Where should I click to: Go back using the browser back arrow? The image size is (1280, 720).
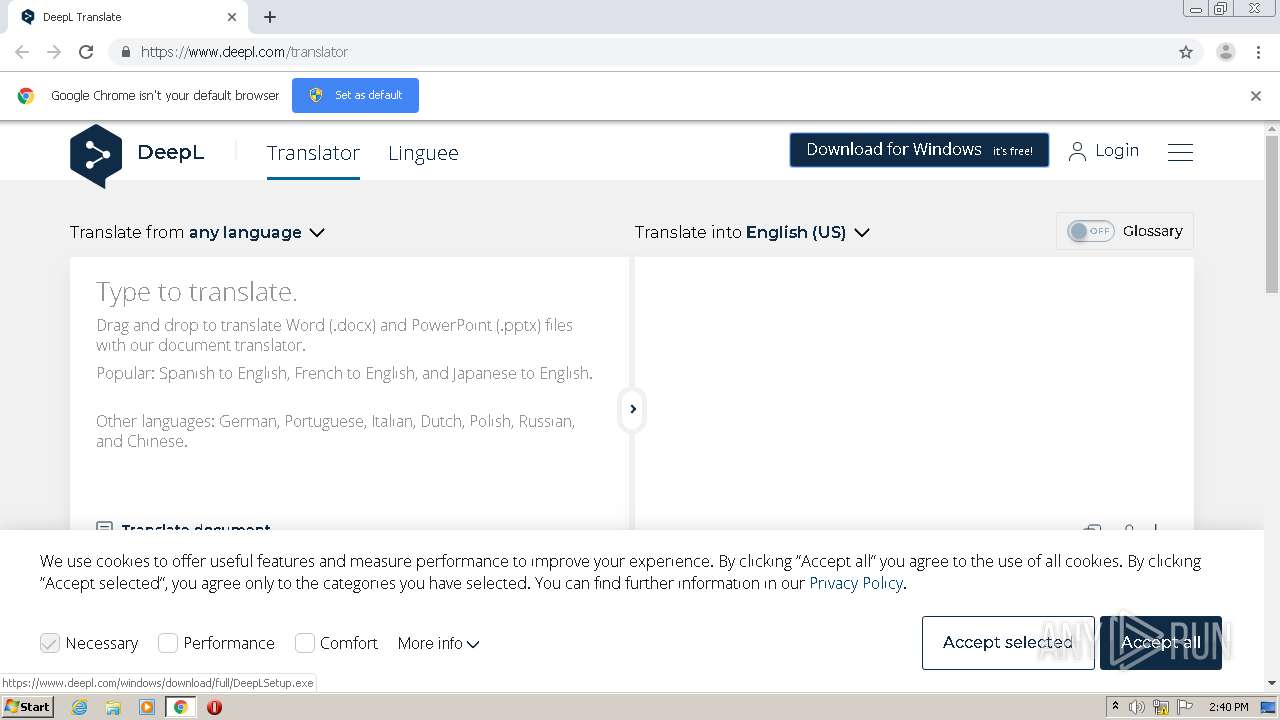(22, 52)
